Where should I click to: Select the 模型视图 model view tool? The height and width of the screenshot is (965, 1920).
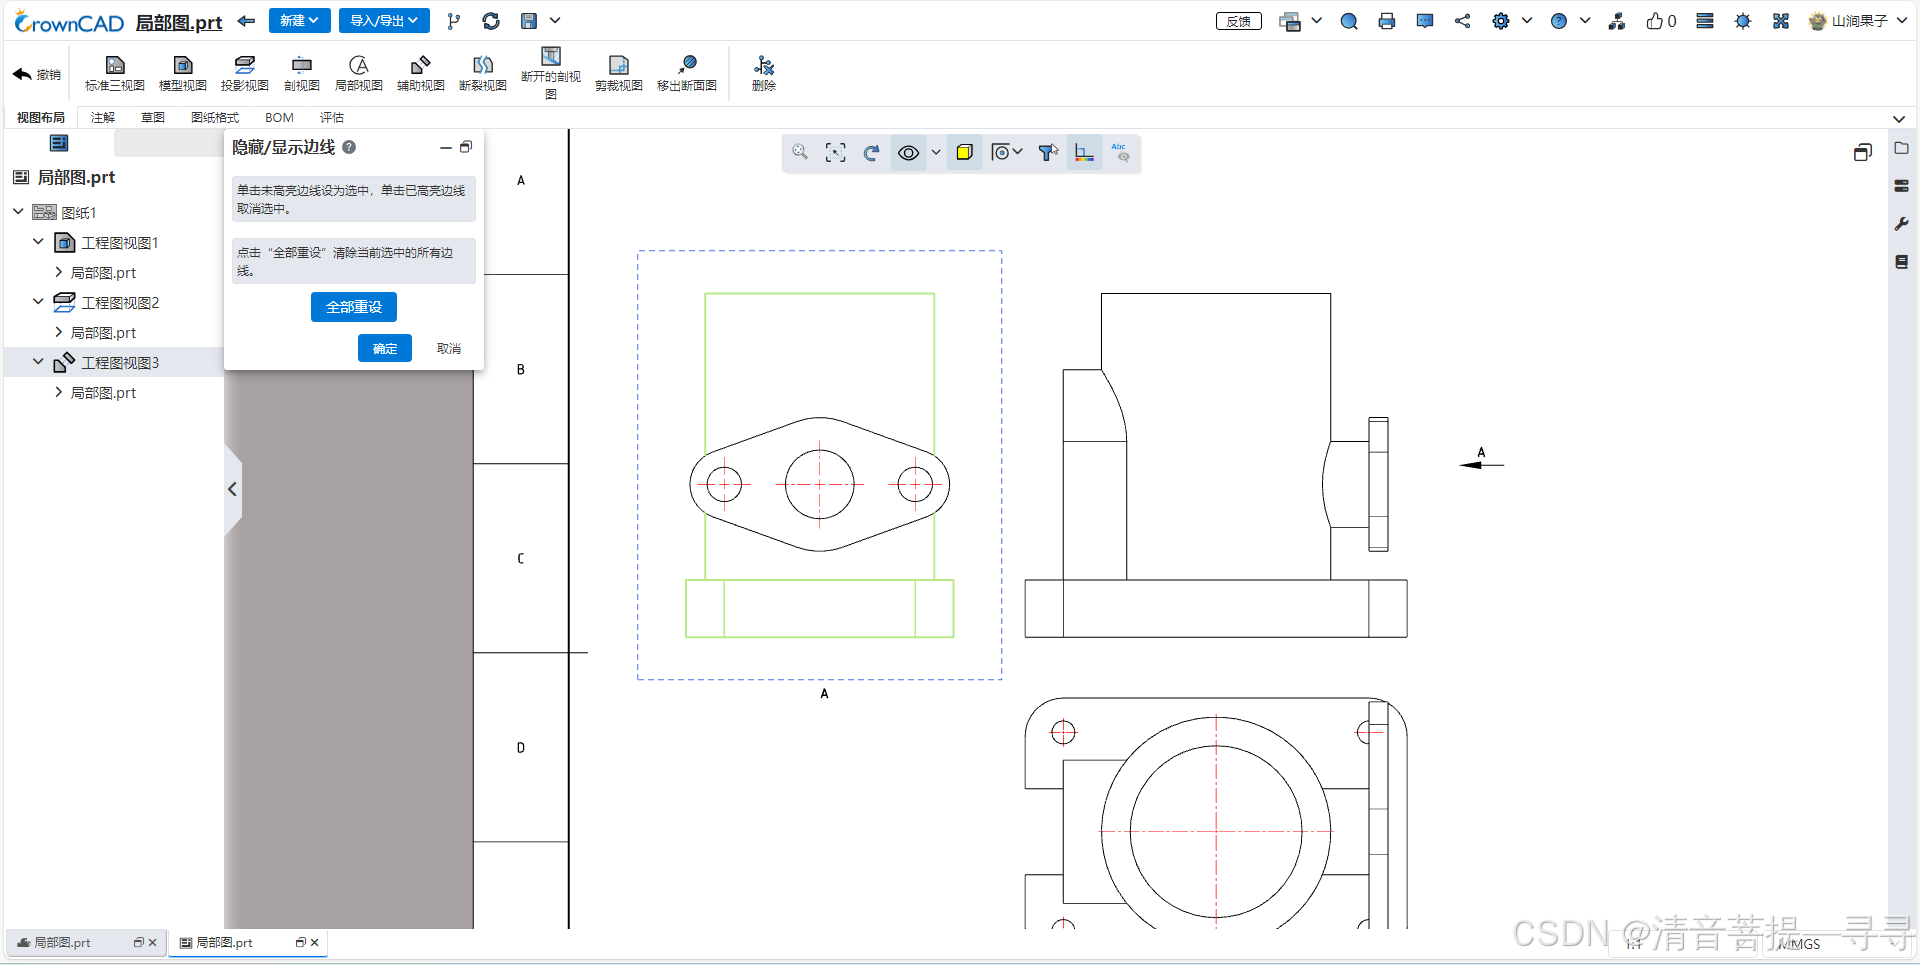[182, 74]
